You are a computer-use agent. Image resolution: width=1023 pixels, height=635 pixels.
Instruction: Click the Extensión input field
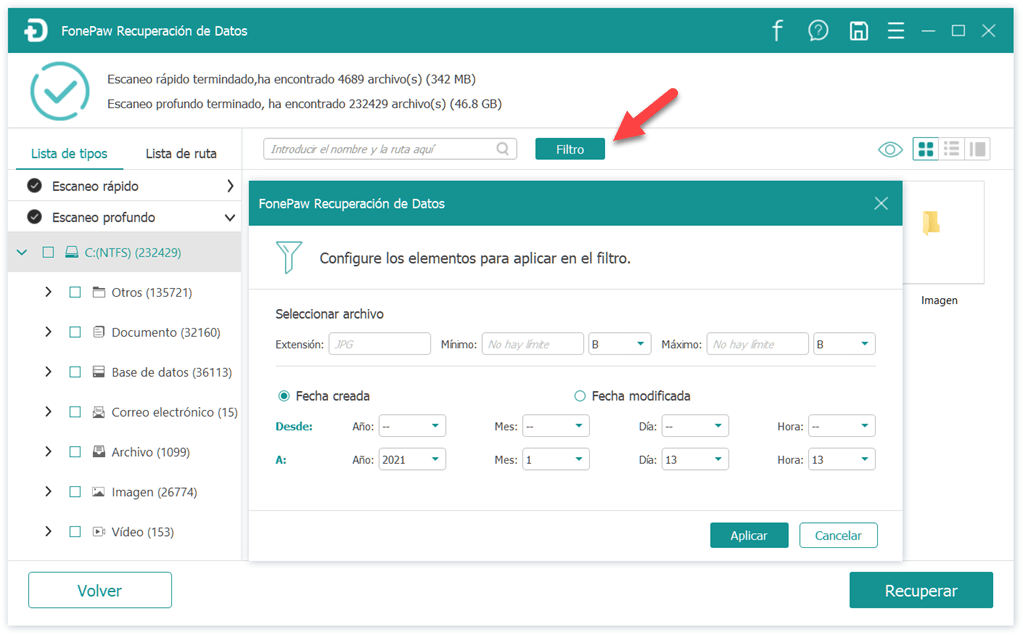pos(379,344)
